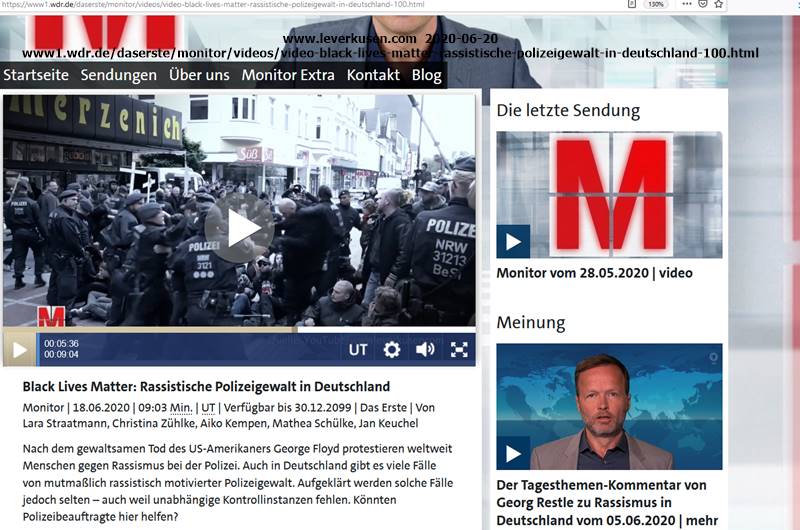This screenshot has width=800, height=530.
Task: Open the Kontakt page
Action: tap(373, 75)
